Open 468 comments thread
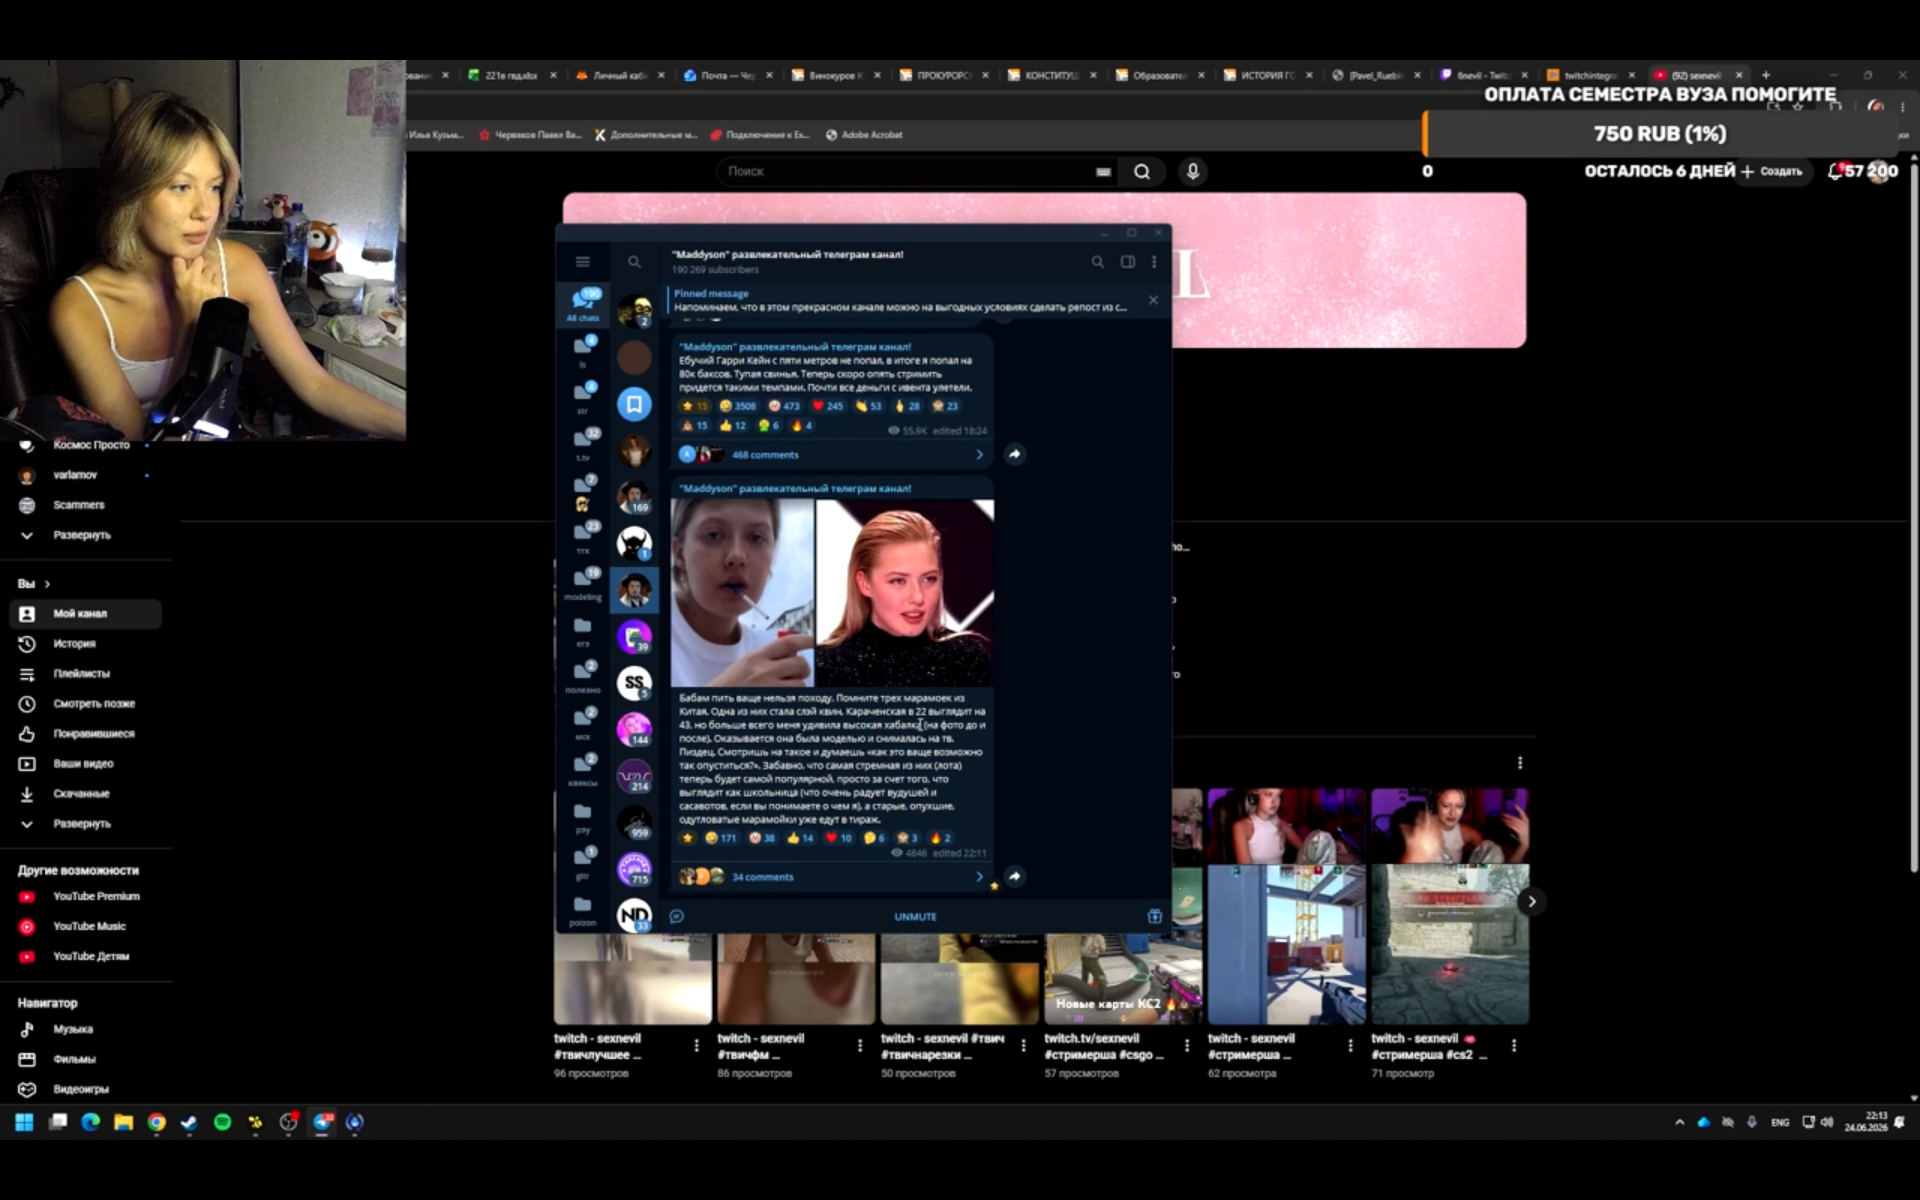The height and width of the screenshot is (1200, 1920). click(832, 454)
